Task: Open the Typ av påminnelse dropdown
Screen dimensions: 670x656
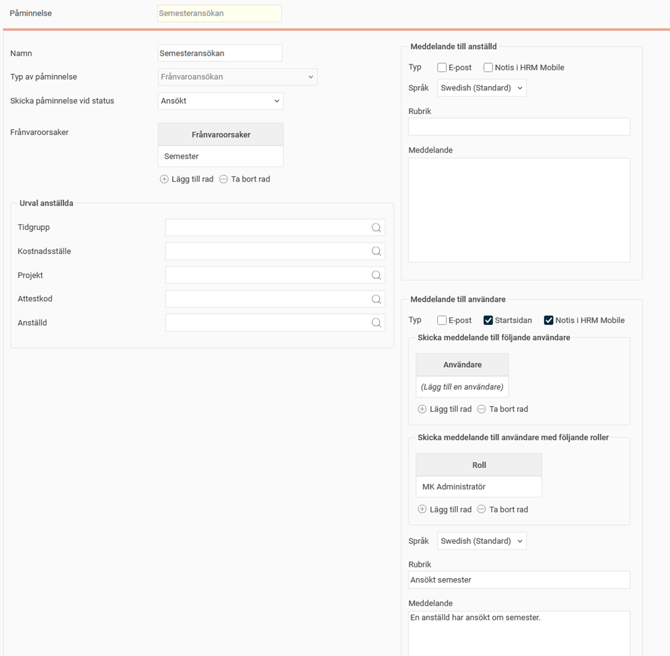Action: [x=237, y=77]
